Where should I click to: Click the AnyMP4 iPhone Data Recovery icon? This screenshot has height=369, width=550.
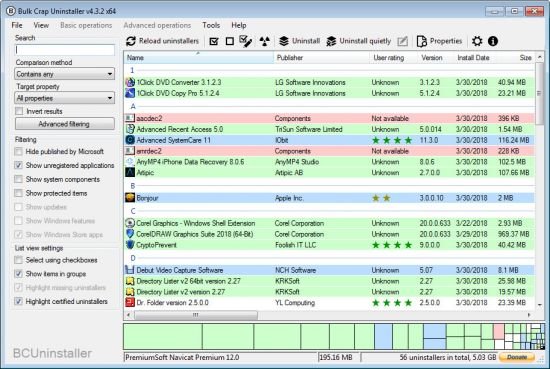(x=130, y=162)
